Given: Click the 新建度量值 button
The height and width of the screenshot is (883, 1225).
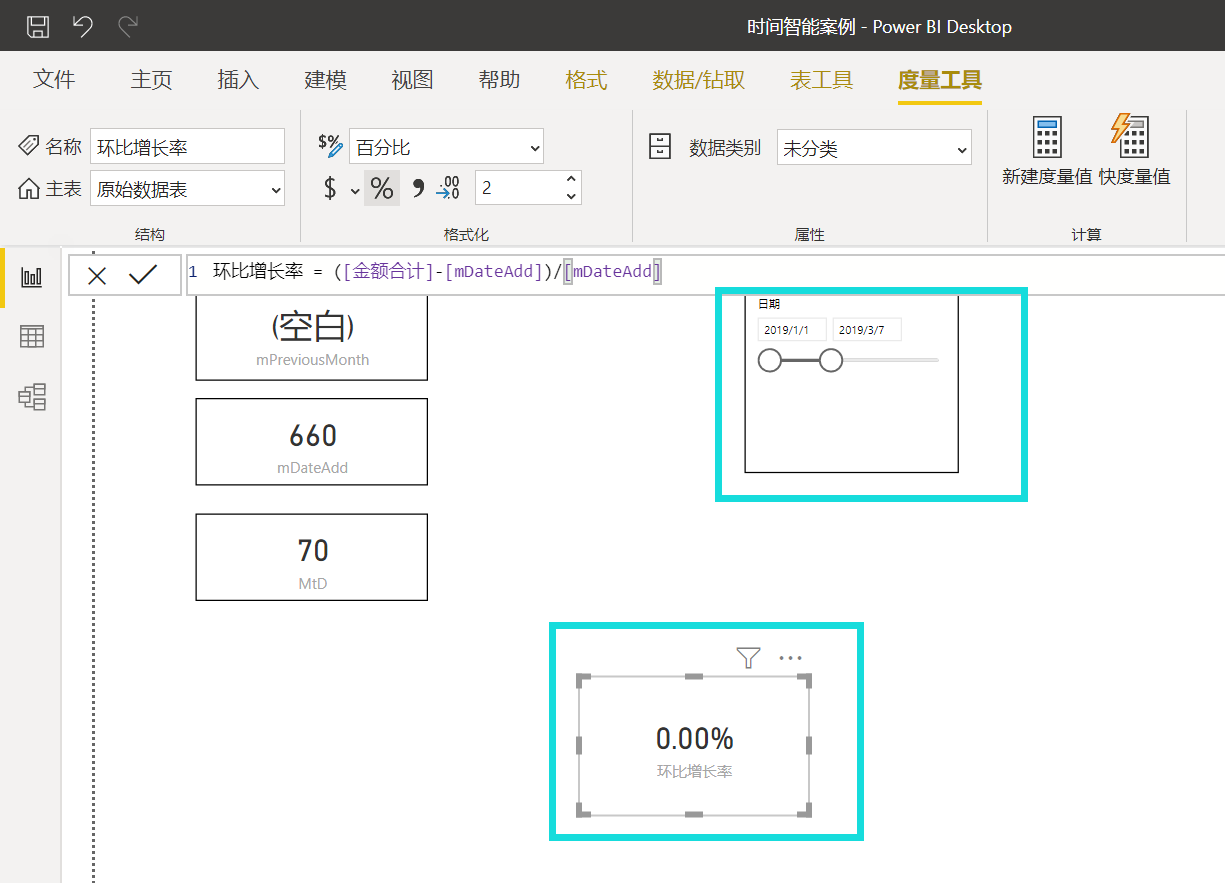Looking at the screenshot, I should 1047,151.
